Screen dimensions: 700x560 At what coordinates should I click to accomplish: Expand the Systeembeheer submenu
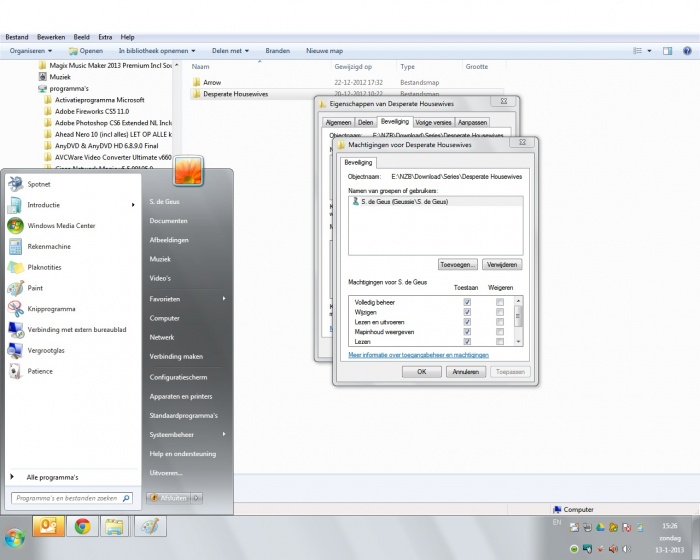(x=187, y=435)
